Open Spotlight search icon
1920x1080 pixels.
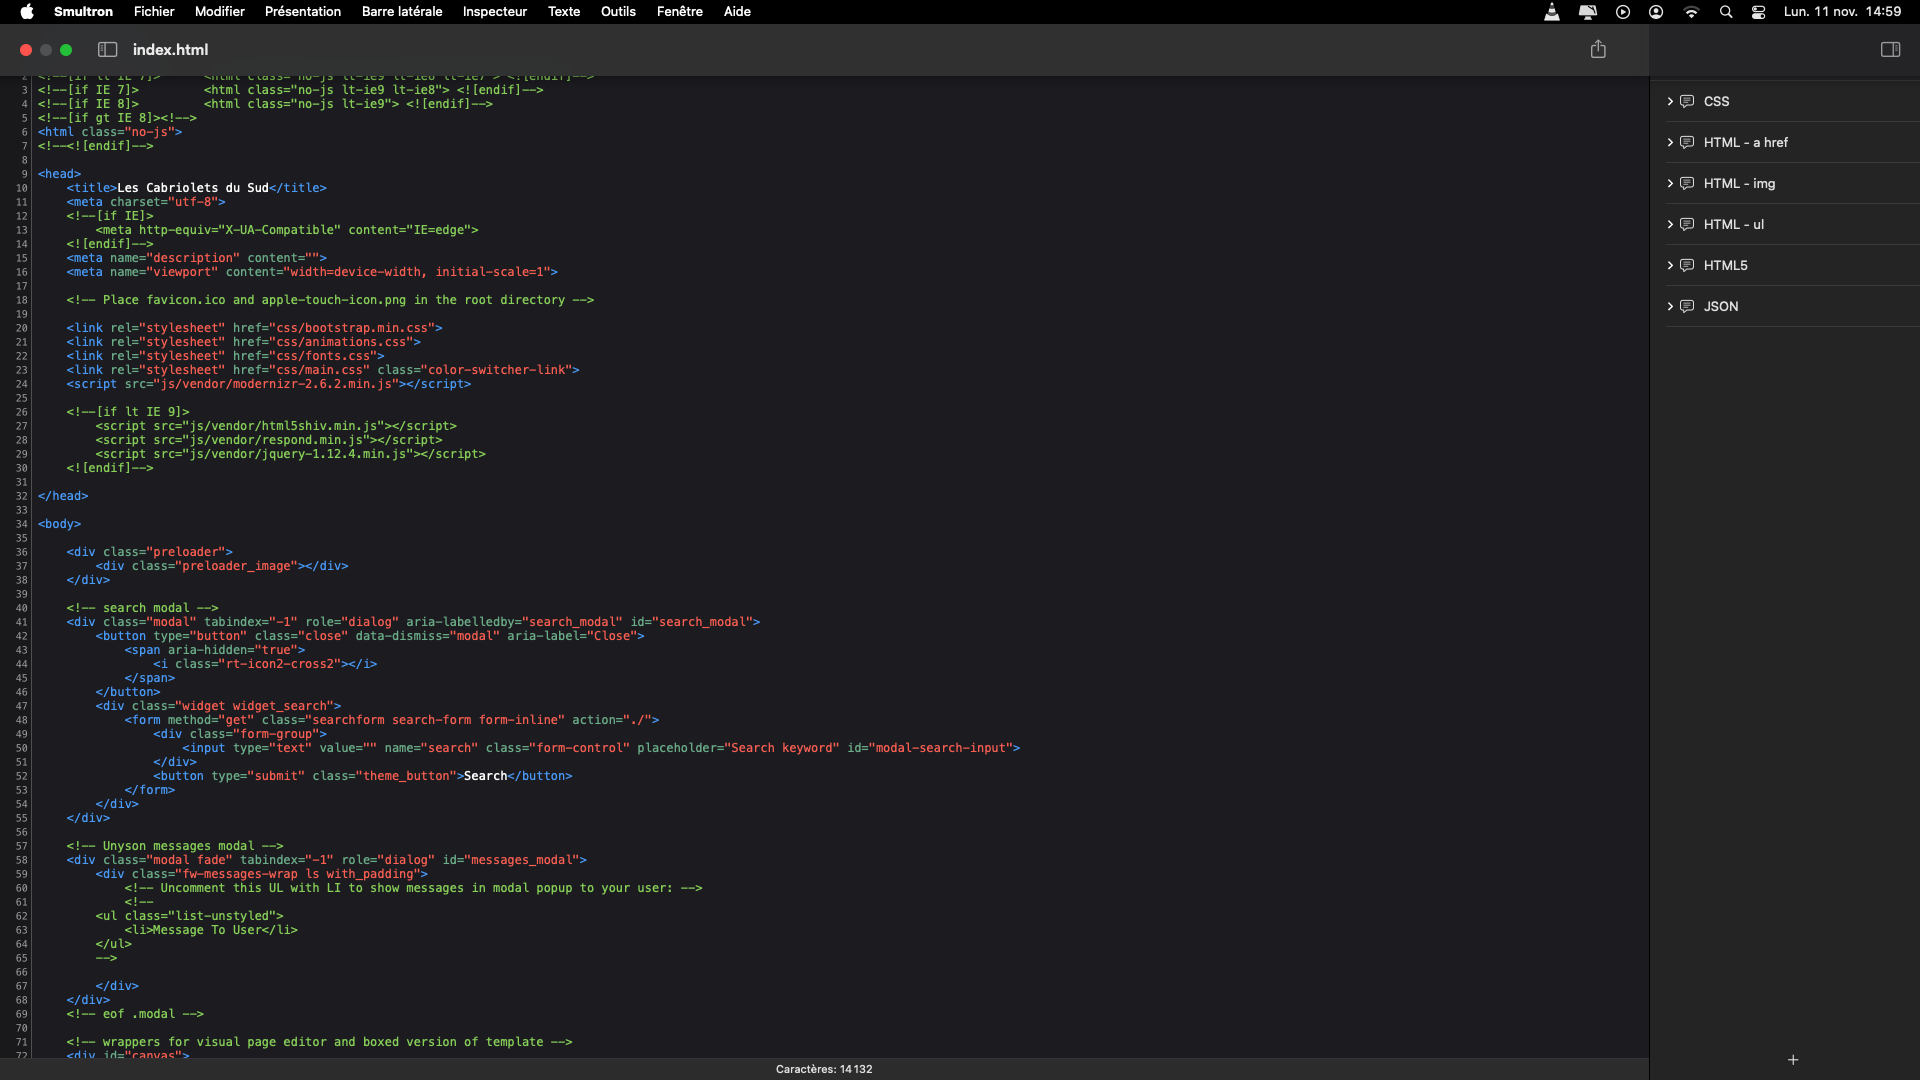(x=1726, y=12)
